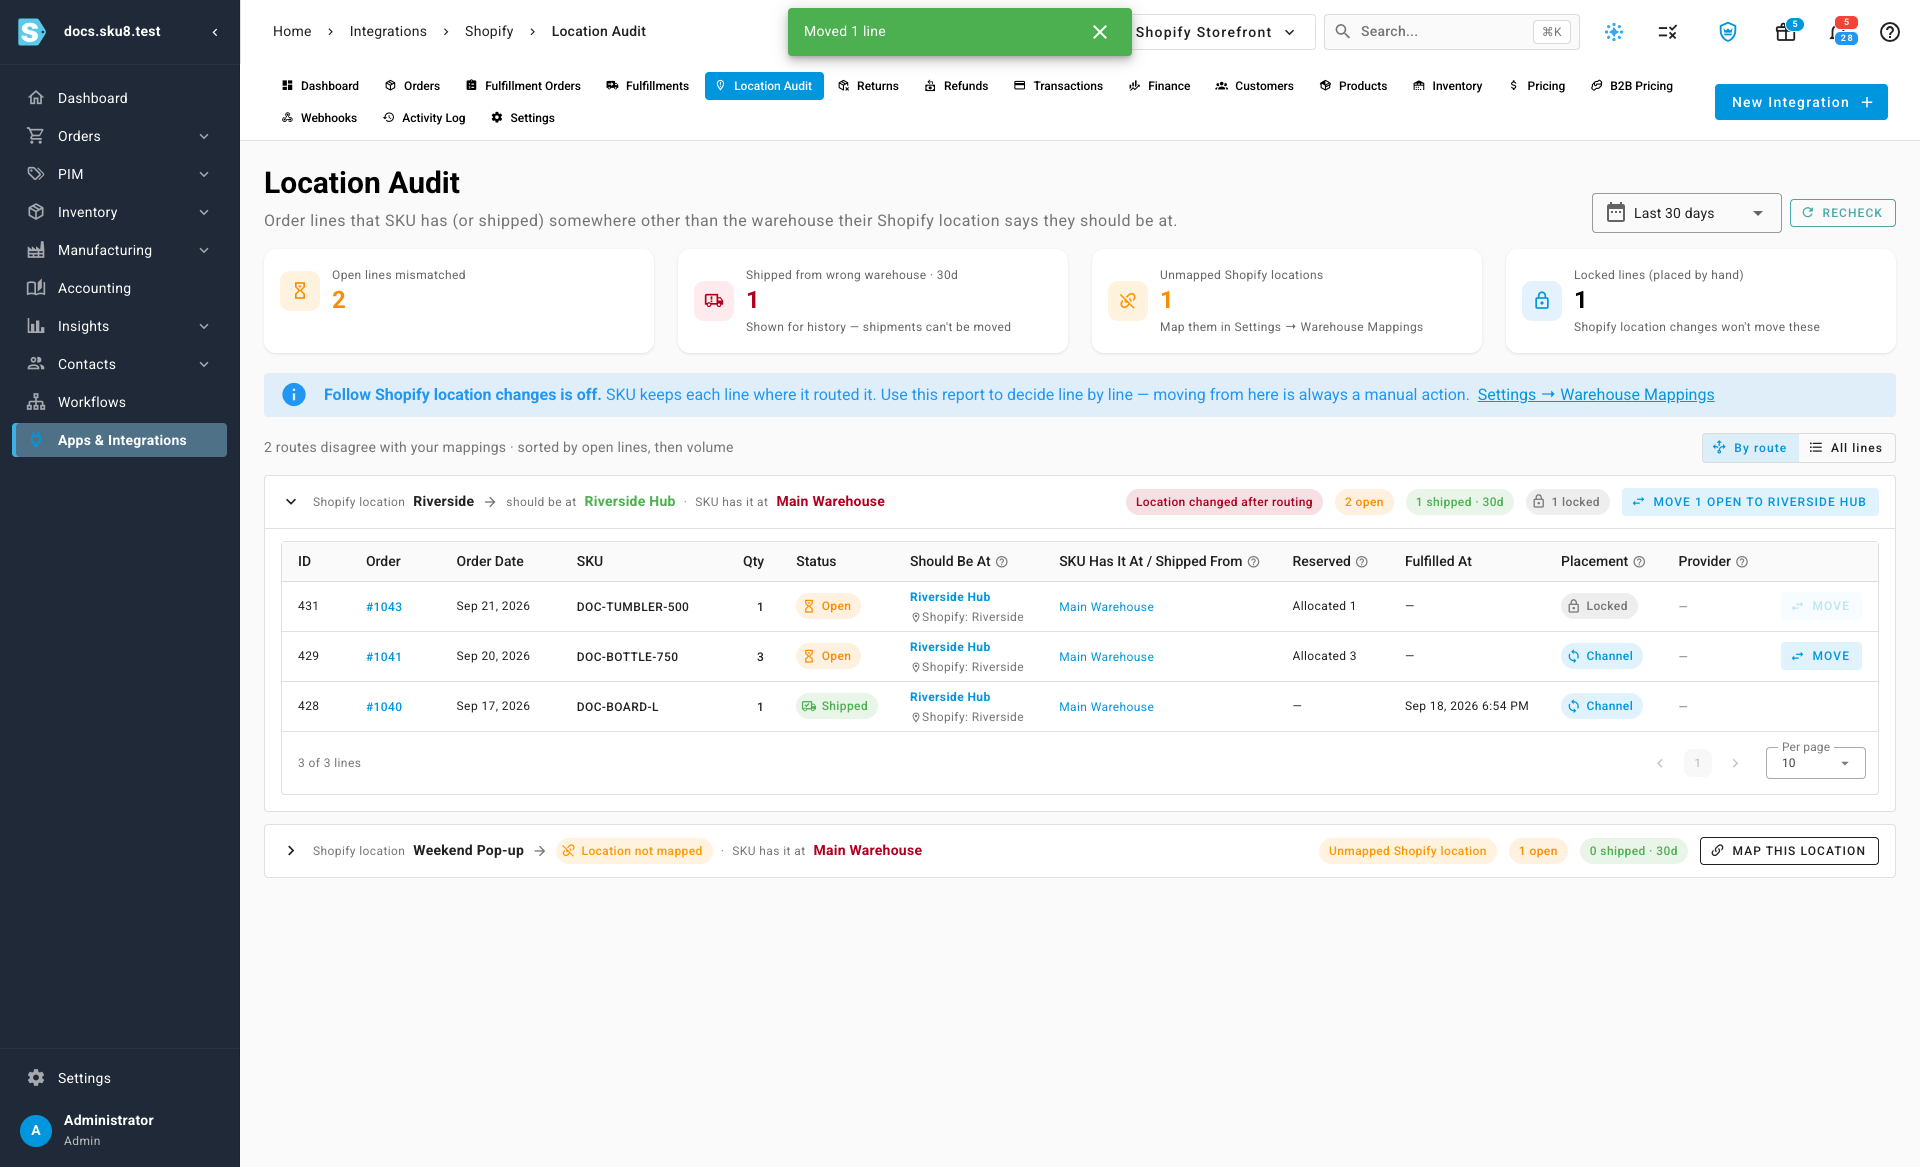Open the integration Settings tab
Image resolution: width=1920 pixels, height=1167 pixels.
(523, 118)
